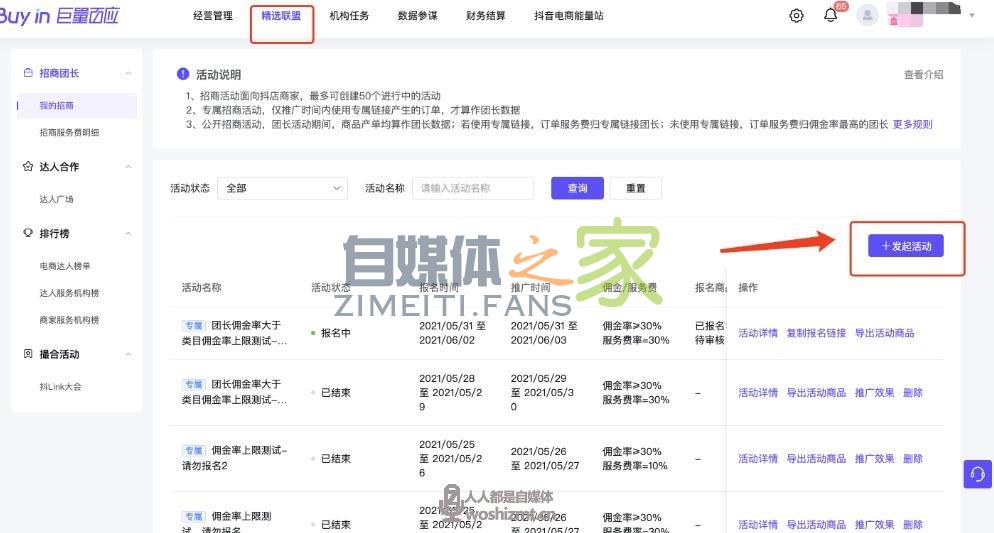Image resolution: width=994 pixels, height=533 pixels.
Task: Click 导出活动商品 for the 2021/05/28 activity
Action: tap(816, 392)
